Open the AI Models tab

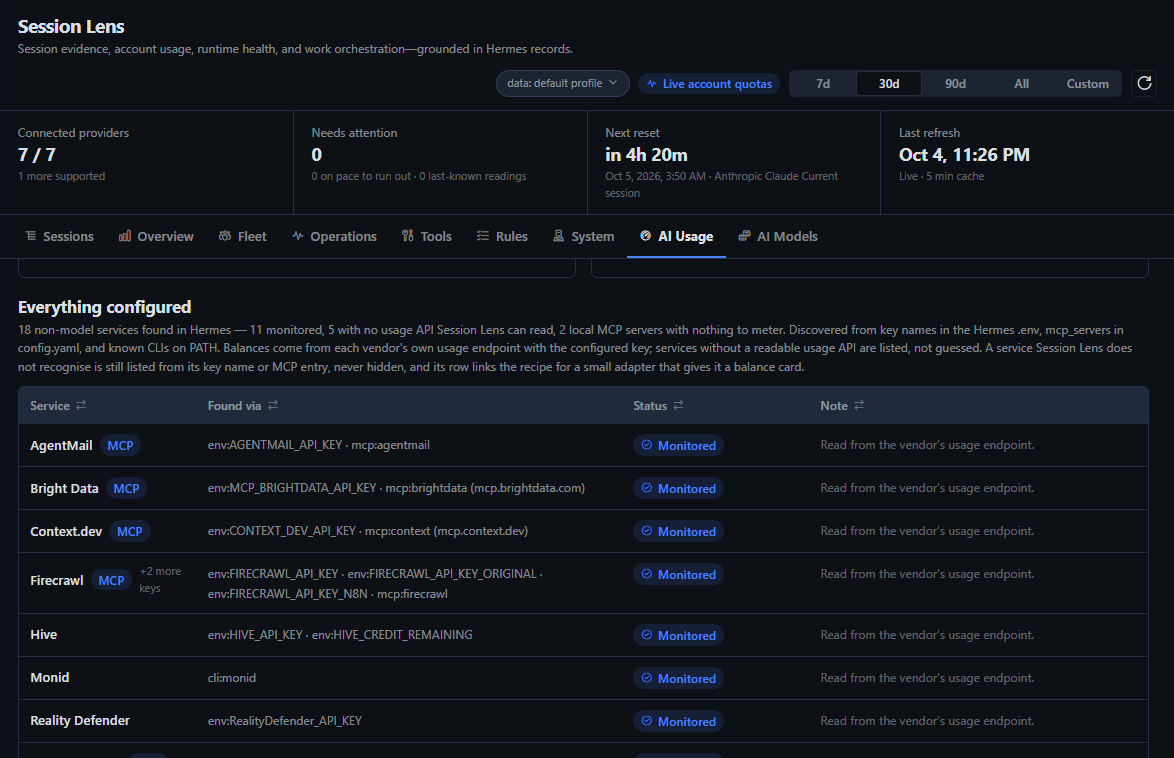[778, 237]
